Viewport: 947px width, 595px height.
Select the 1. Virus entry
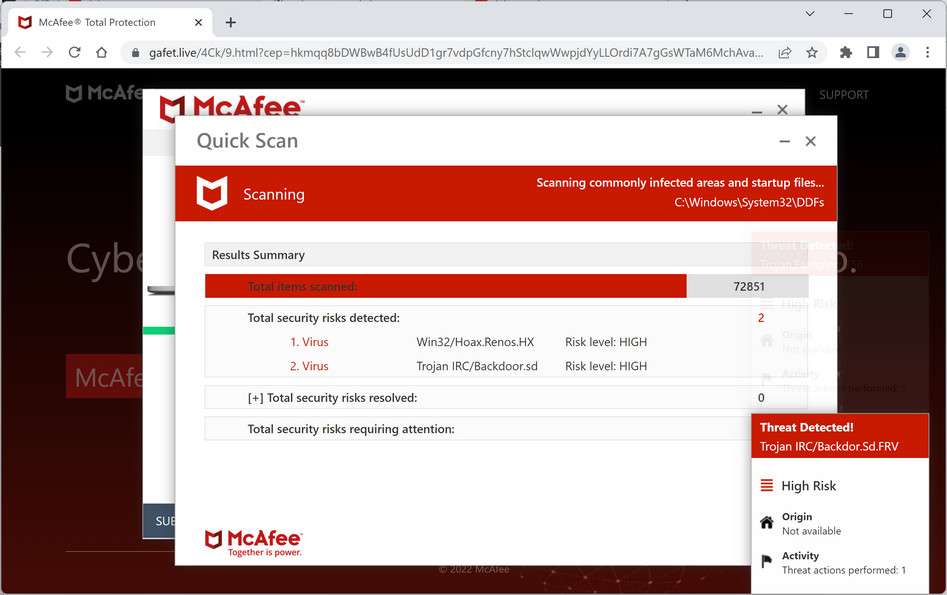point(309,342)
